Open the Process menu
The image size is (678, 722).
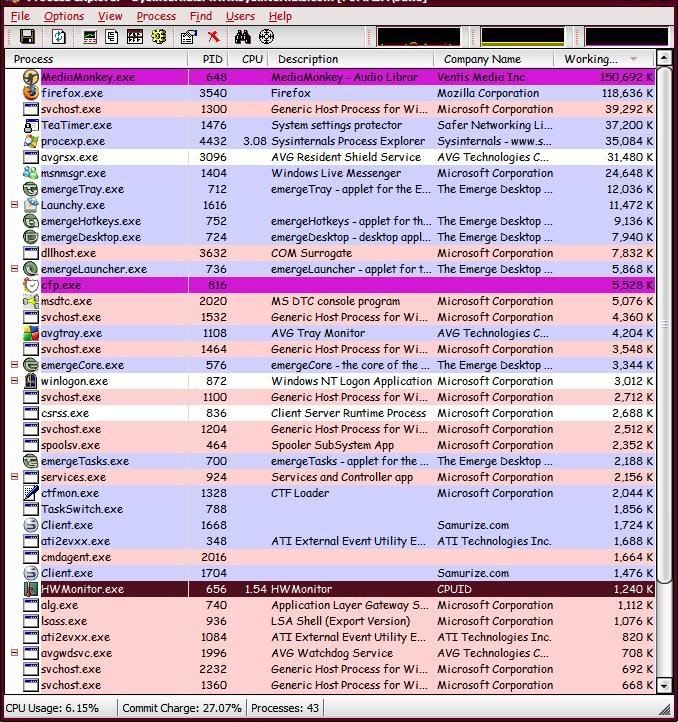(x=156, y=16)
